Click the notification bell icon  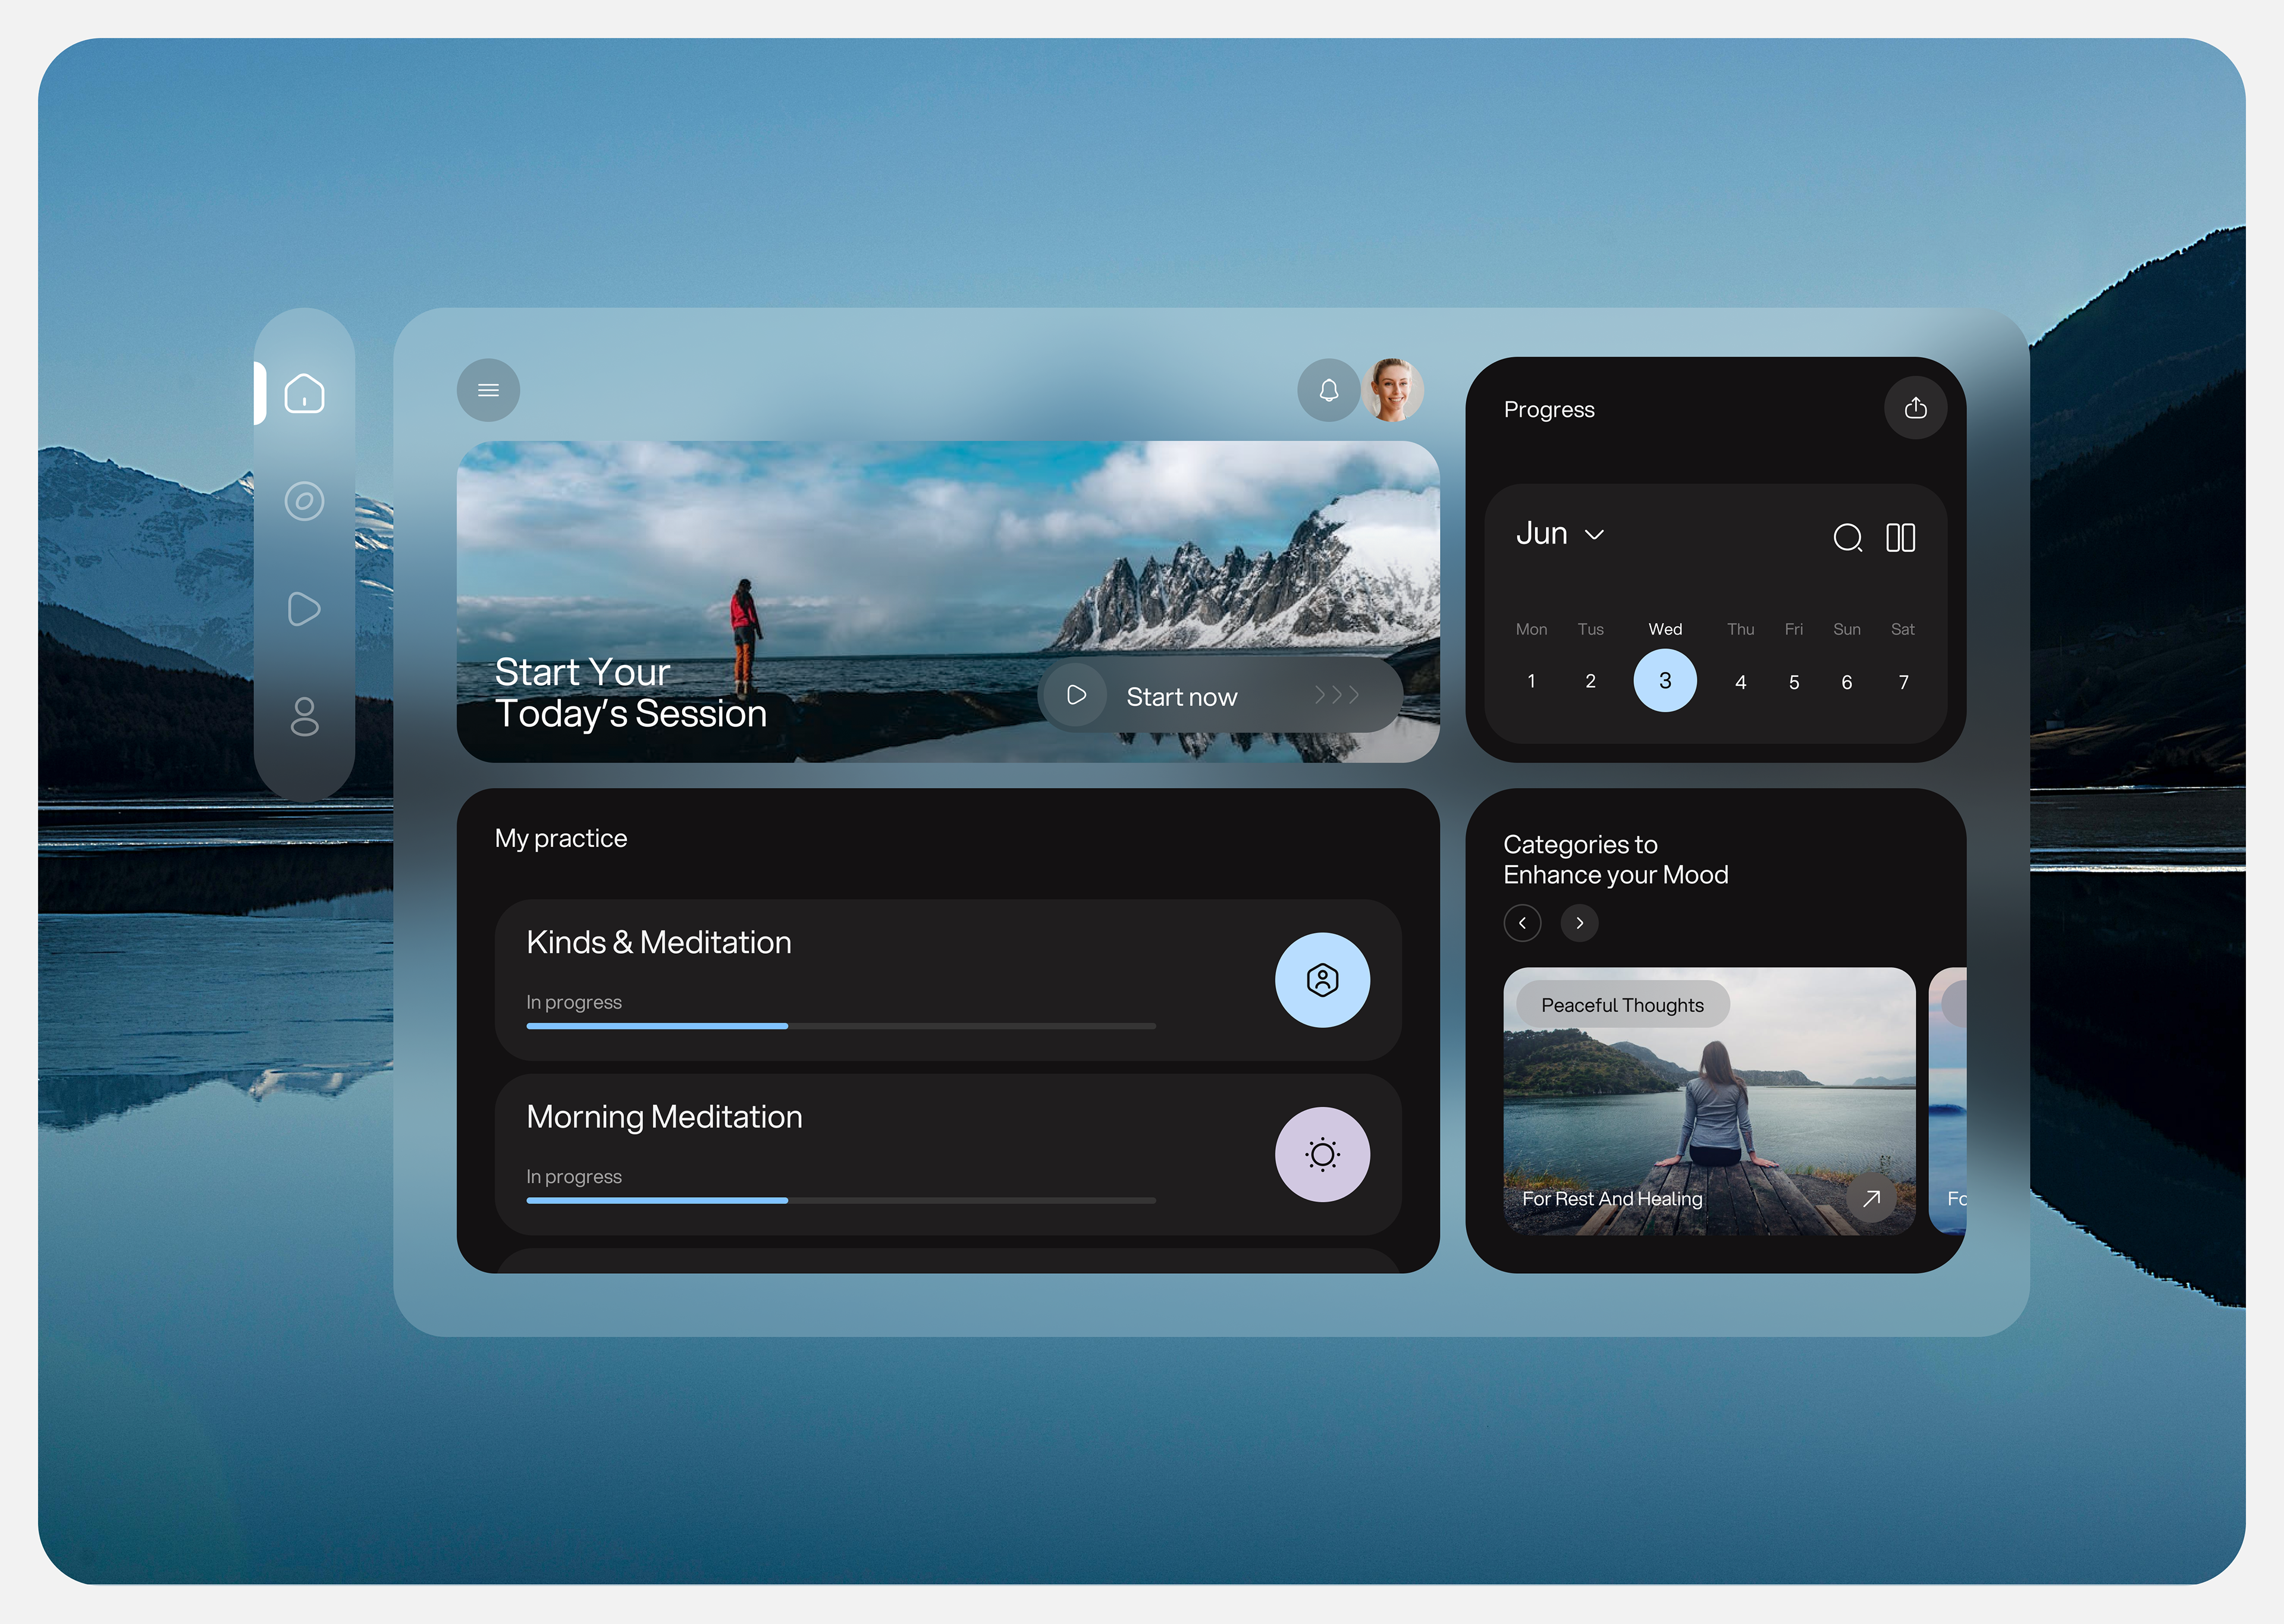[x=1328, y=390]
